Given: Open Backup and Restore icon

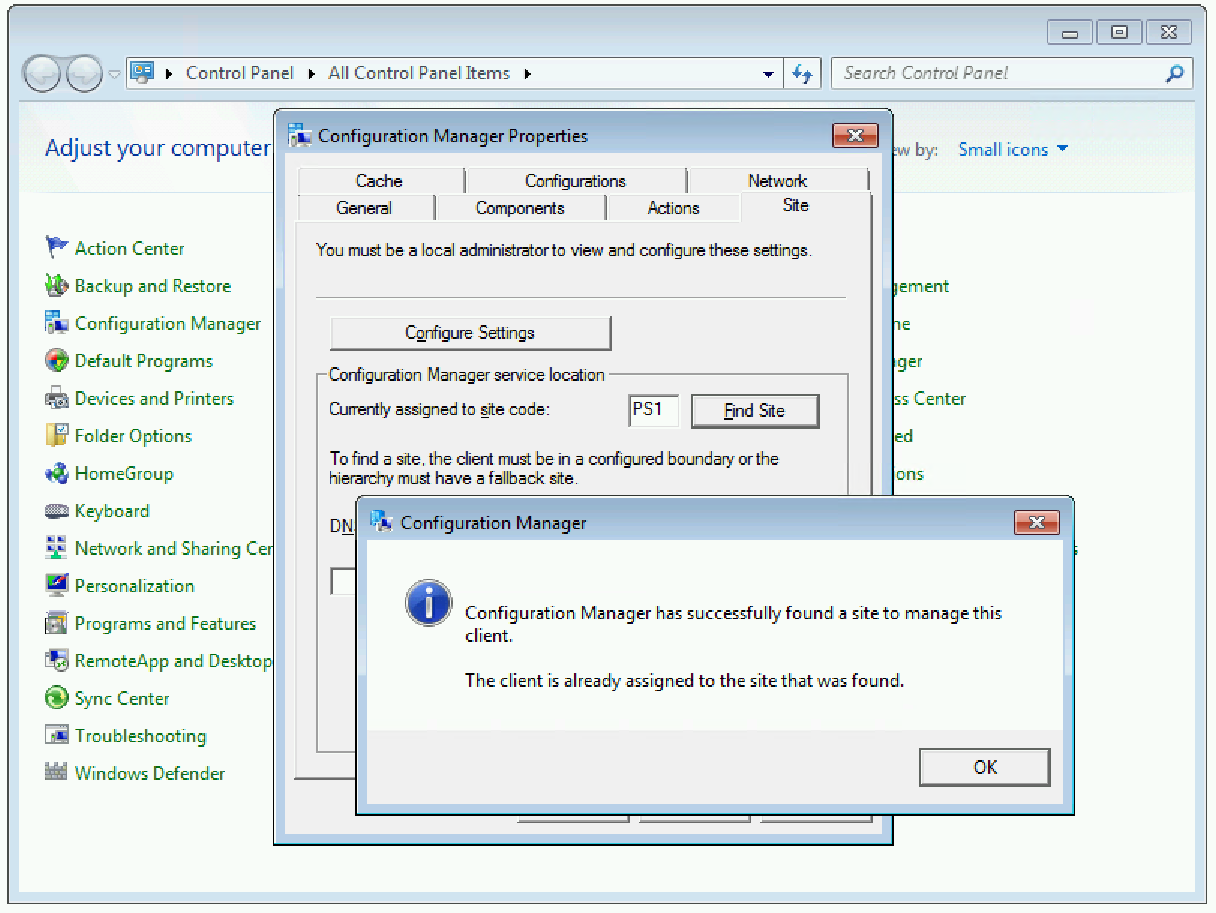Looking at the screenshot, I should tap(56, 286).
